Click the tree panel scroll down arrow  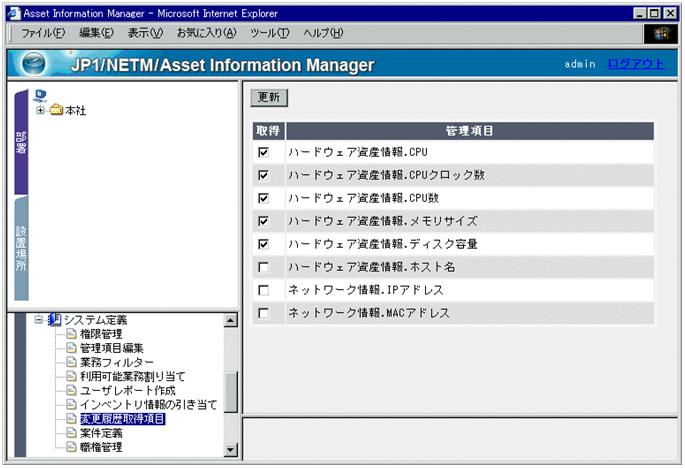231,450
